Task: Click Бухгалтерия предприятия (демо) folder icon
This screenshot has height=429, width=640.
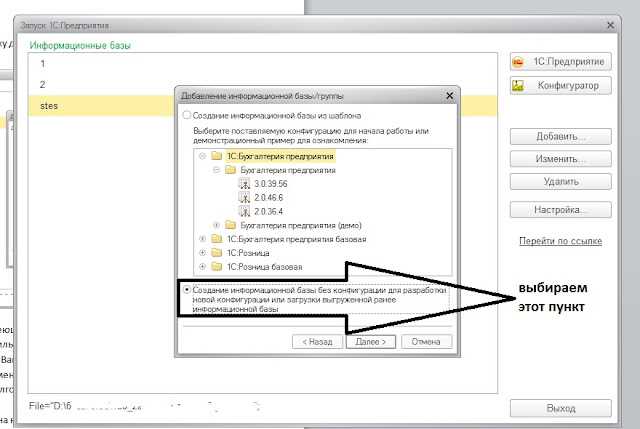Action: [x=231, y=225]
